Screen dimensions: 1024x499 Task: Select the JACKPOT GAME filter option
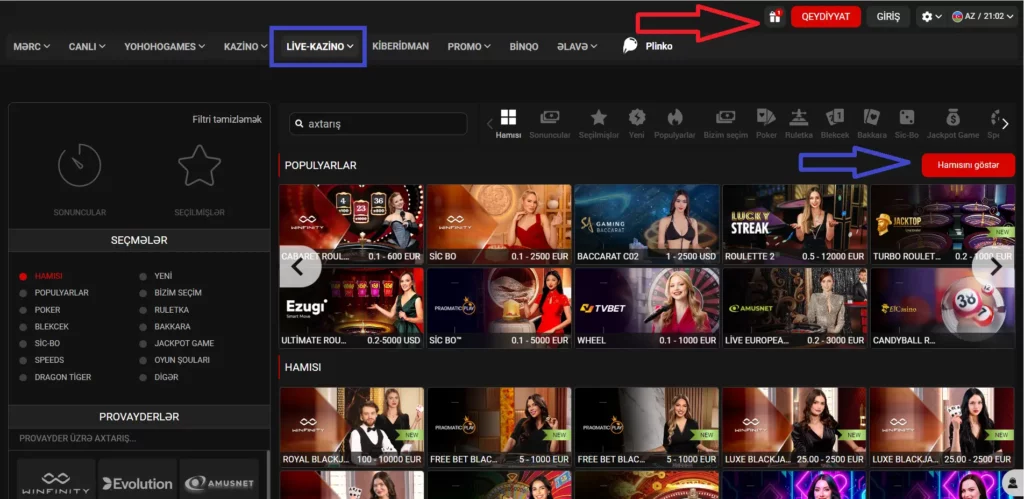[x=184, y=343]
